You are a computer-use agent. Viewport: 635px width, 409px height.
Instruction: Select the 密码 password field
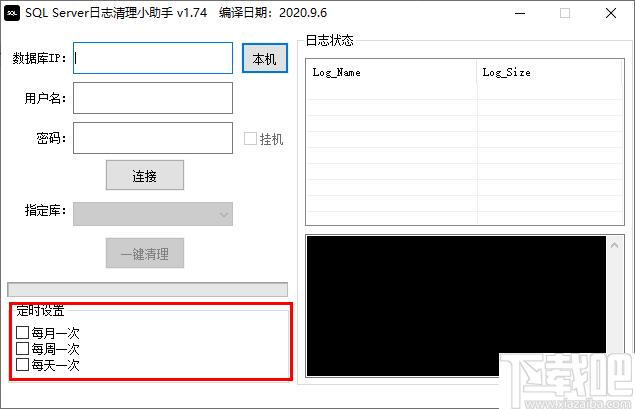153,138
